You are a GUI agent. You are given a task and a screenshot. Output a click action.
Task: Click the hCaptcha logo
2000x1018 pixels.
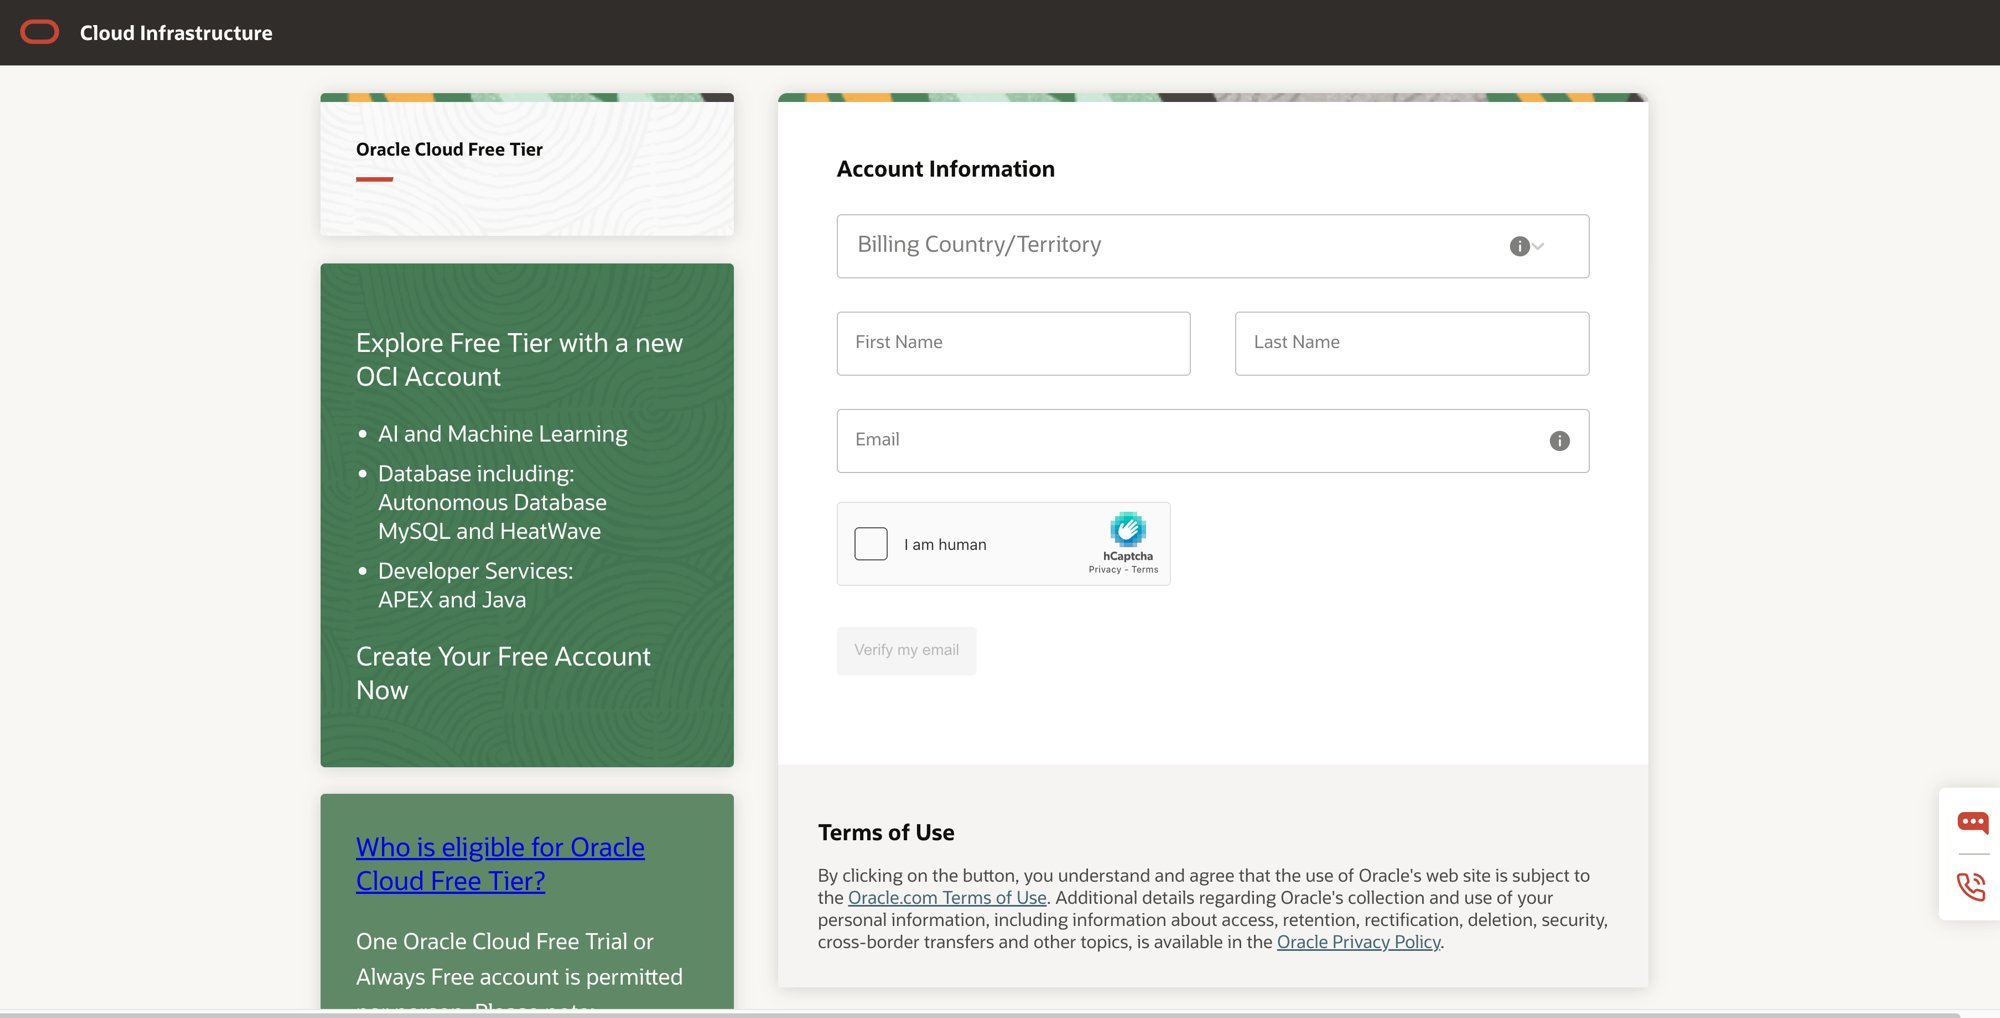click(1127, 529)
